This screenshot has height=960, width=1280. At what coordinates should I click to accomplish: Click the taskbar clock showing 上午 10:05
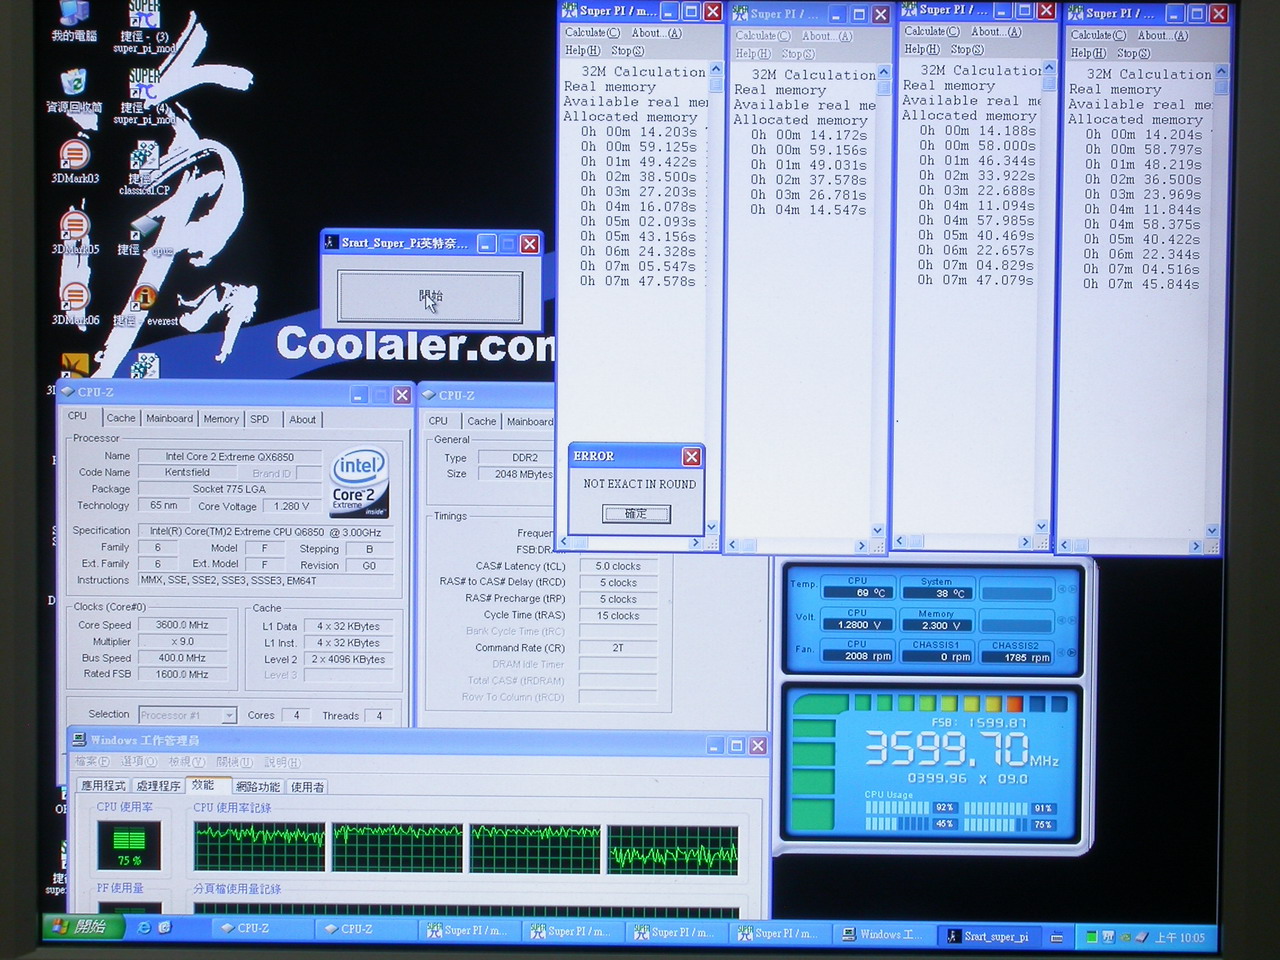1179,937
